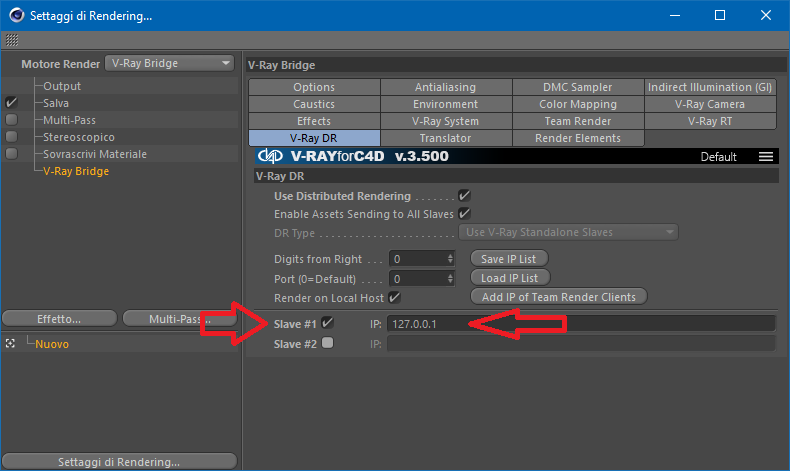
Task: Select the V-Ray DR tab
Action: point(314,138)
